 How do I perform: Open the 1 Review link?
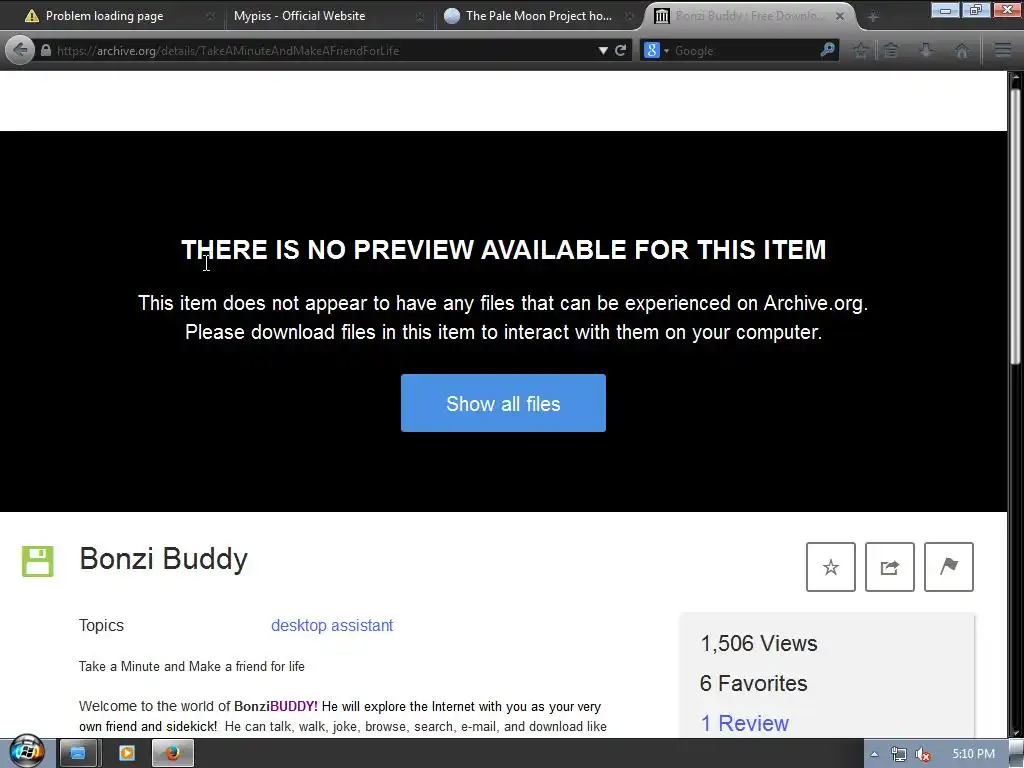(744, 723)
